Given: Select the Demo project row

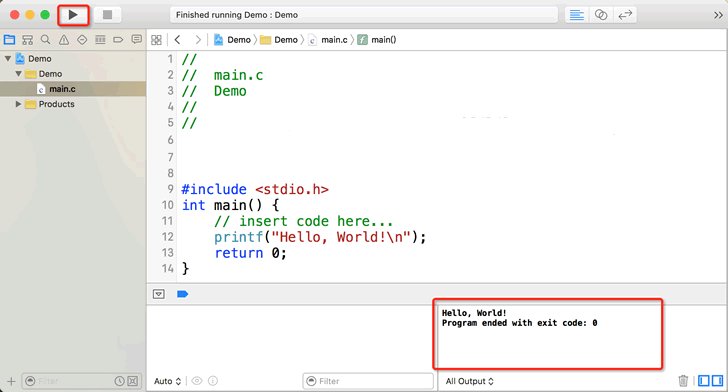Looking at the screenshot, I should (73, 59).
